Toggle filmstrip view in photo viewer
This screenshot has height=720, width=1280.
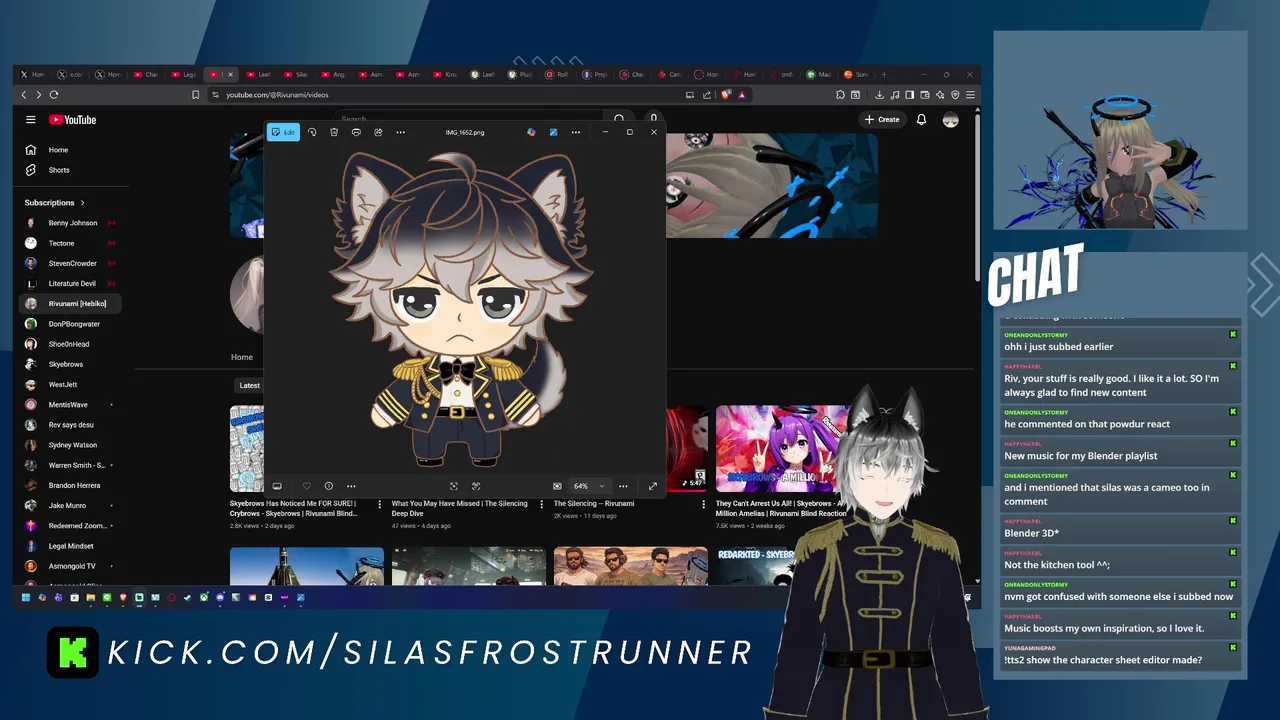pos(277,486)
